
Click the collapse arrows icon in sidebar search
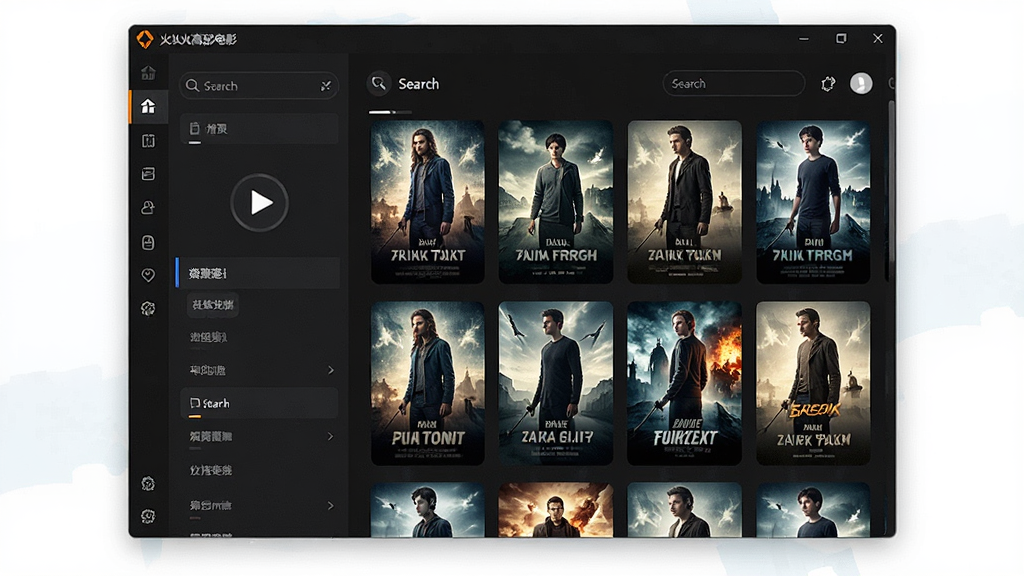click(x=326, y=86)
